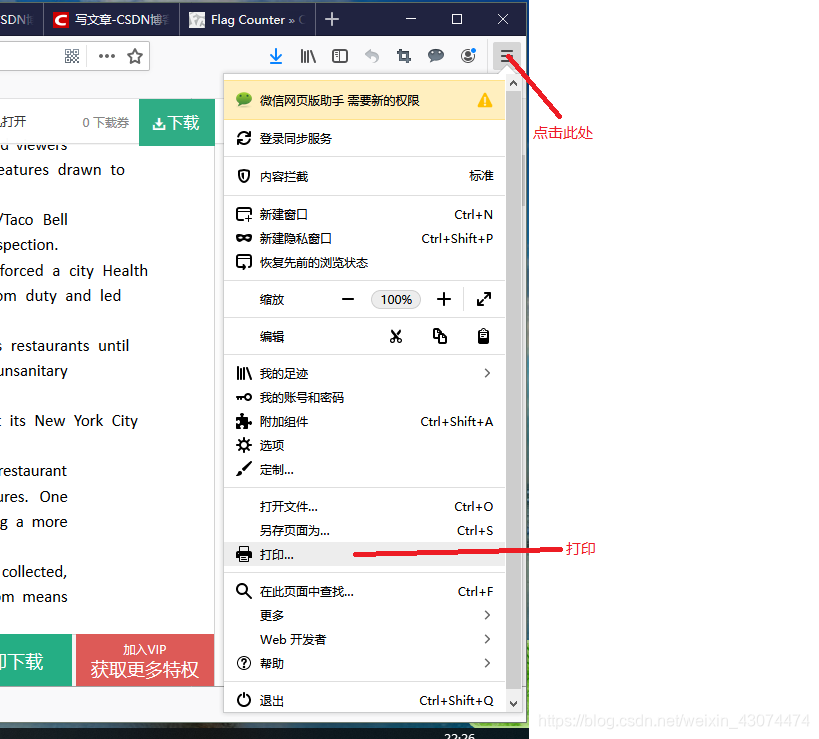The height and width of the screenshot is (739, 819).
Task: Select 新建窗口 new window item
Action: point(365,214)
